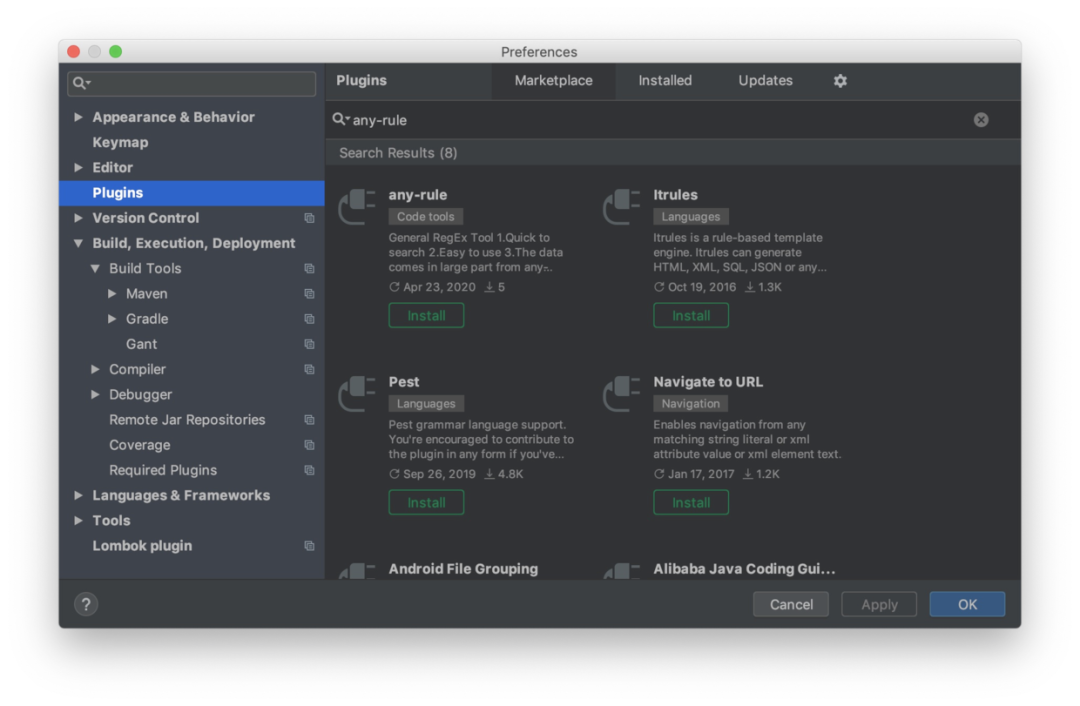
Task: Expand the Languages & Frameworks section
Action: tap(79, 495)
